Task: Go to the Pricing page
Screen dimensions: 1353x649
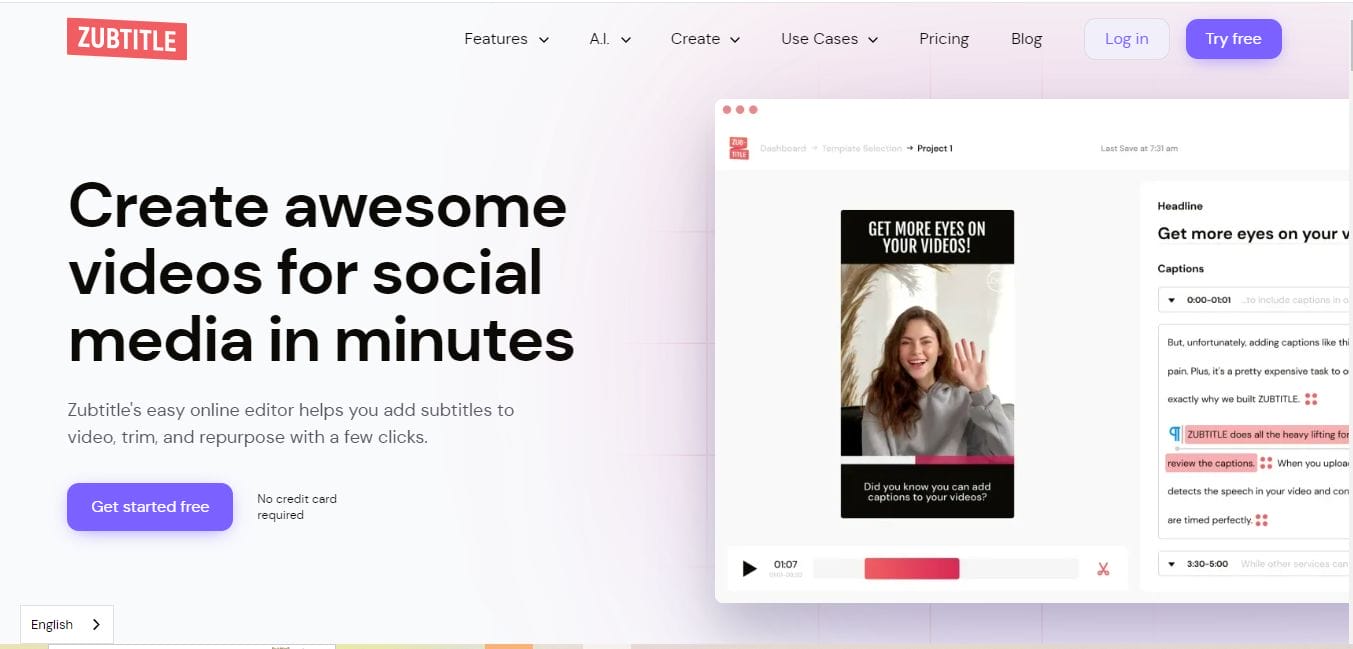Action: pyautogui.click(x=943, y=38)
